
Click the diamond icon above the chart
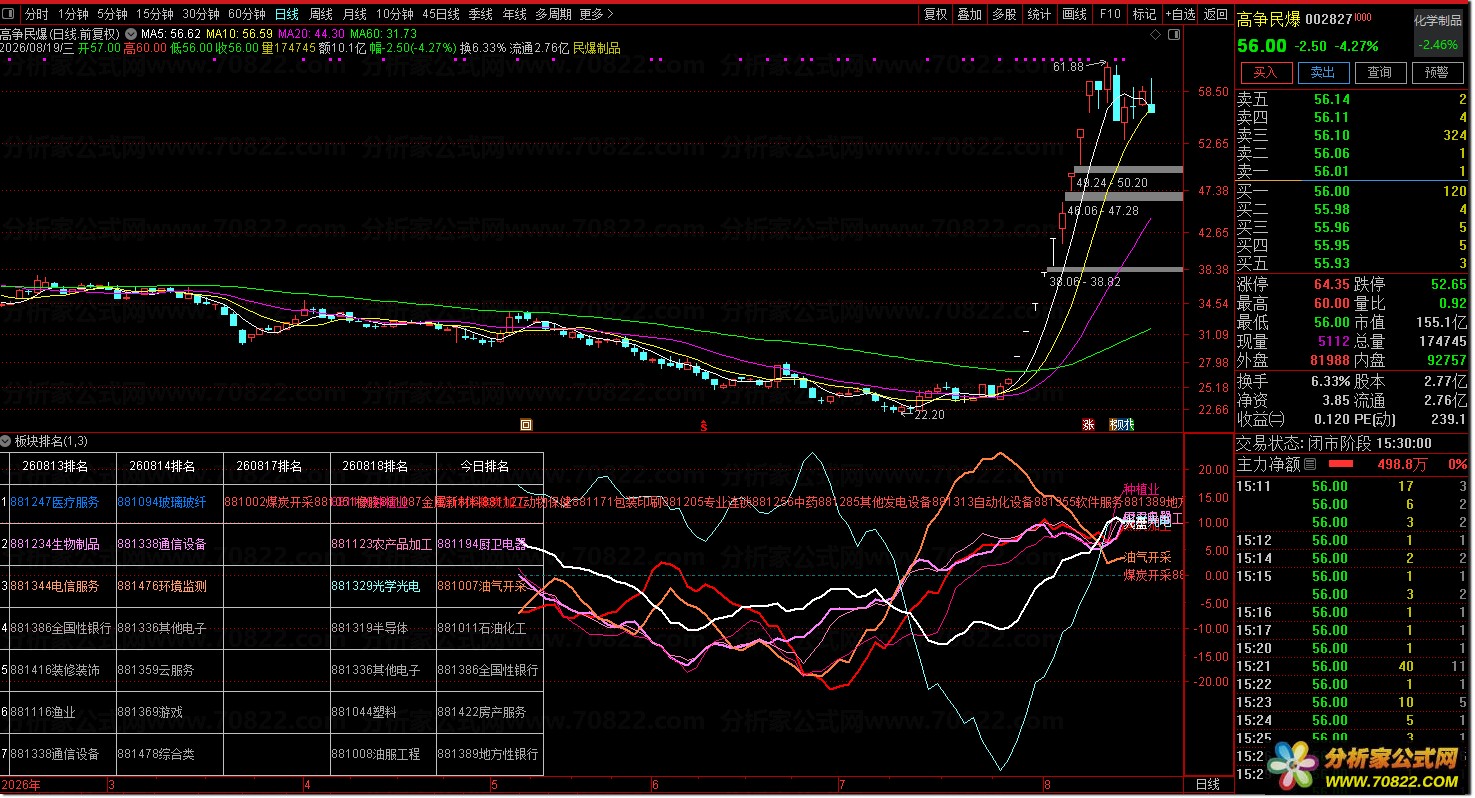pyautogui.click(x=1157, y=34)
